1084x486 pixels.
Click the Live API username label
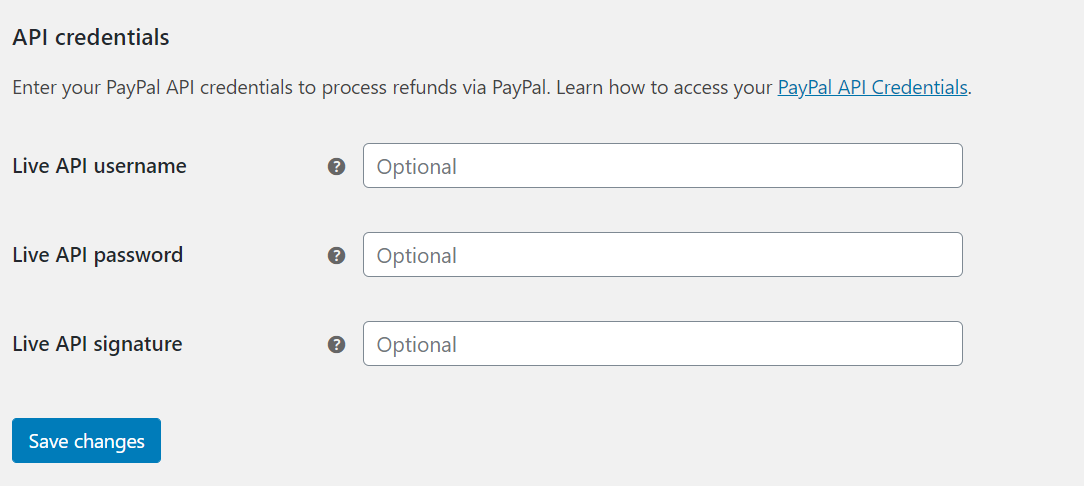point(99,166)
